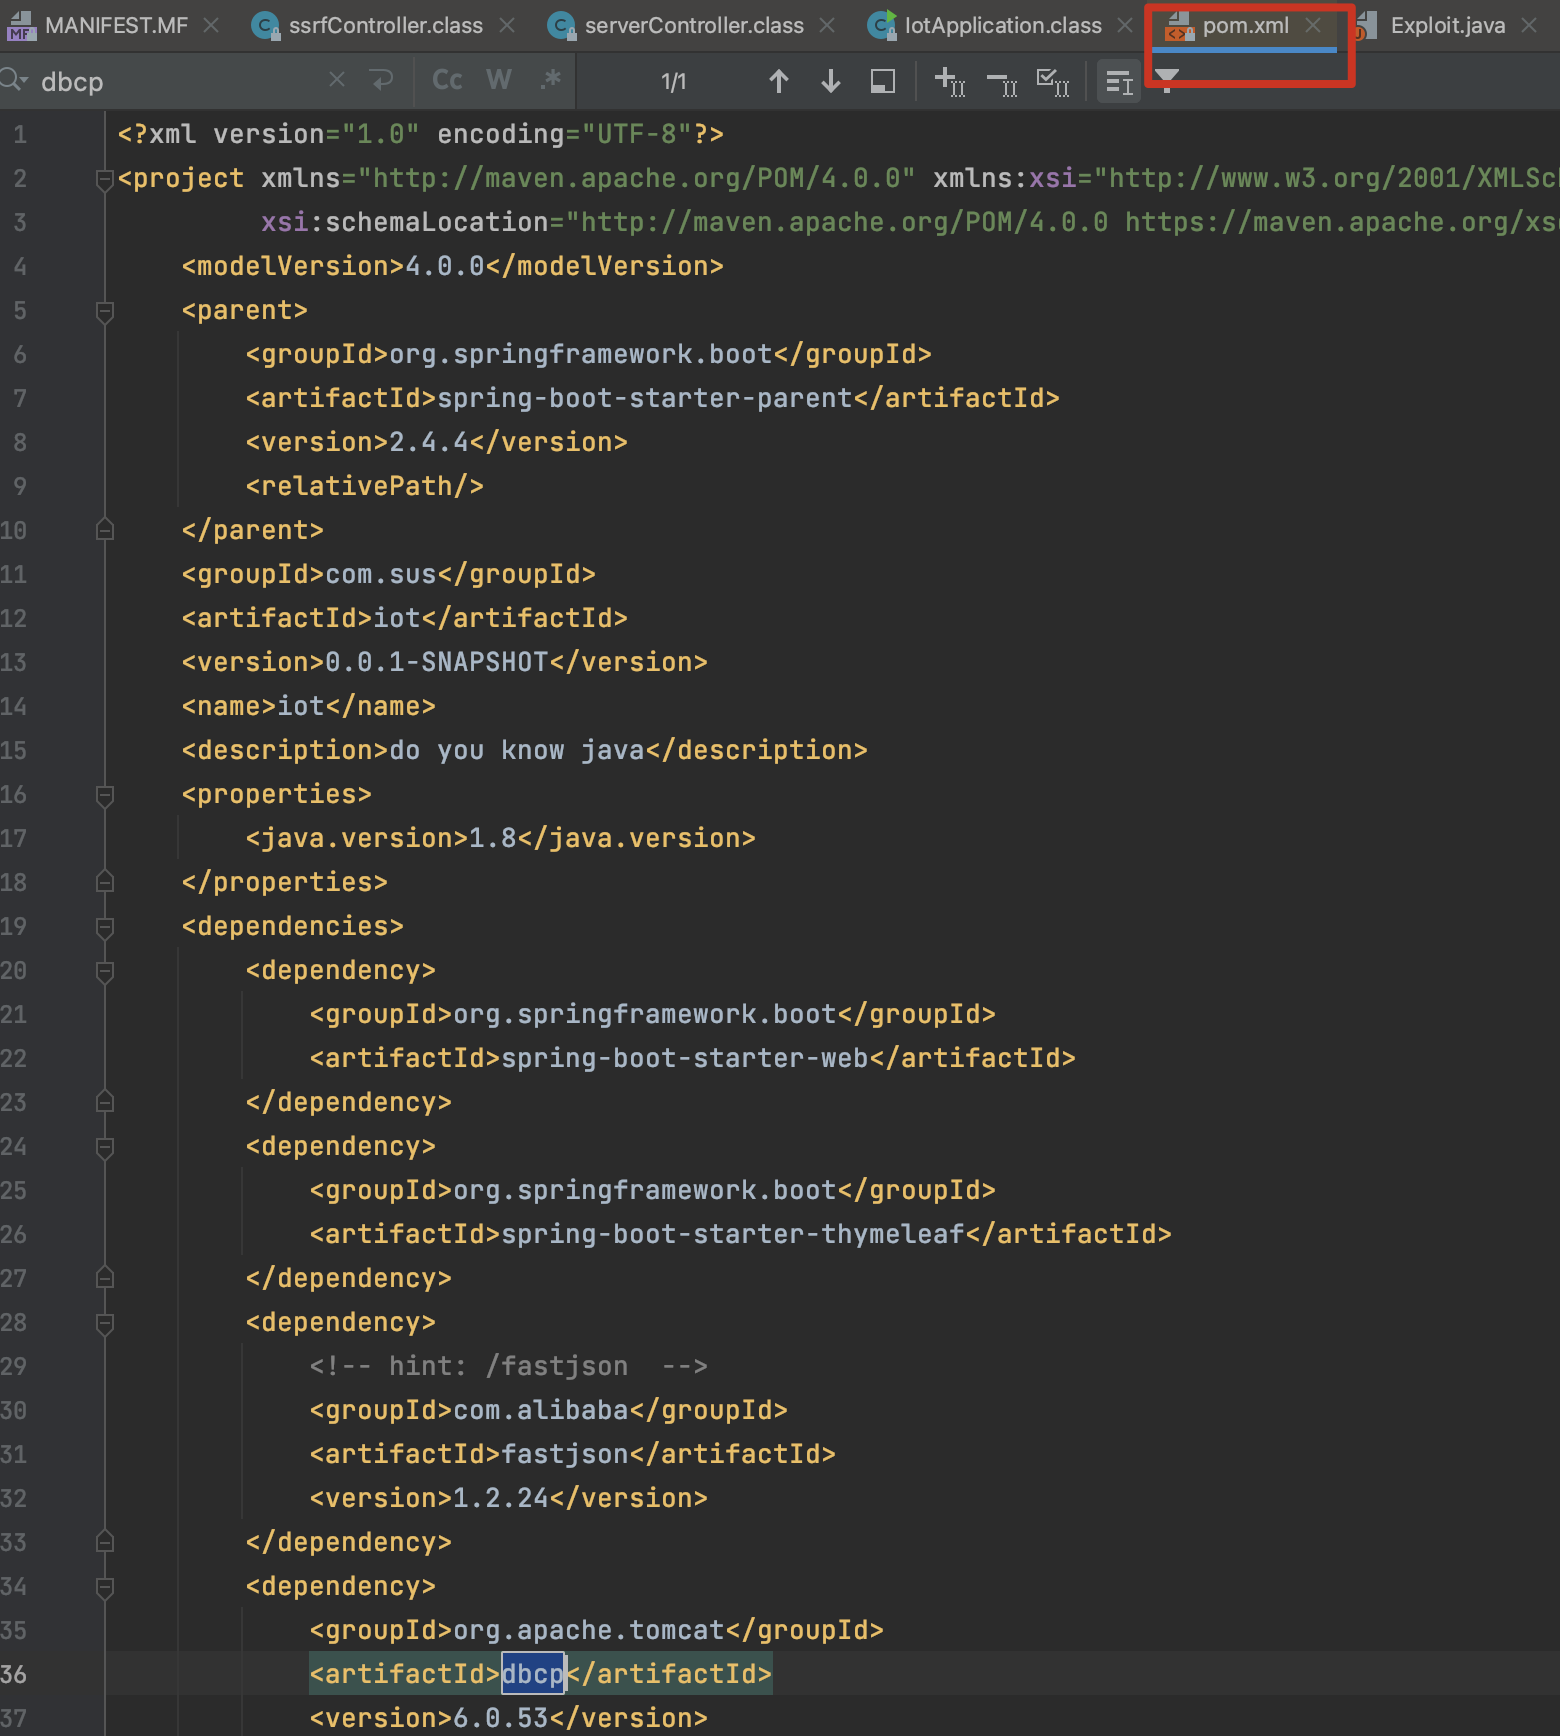Toggle whole Words (W) option
The image size is (1560, 1736).
499,80
